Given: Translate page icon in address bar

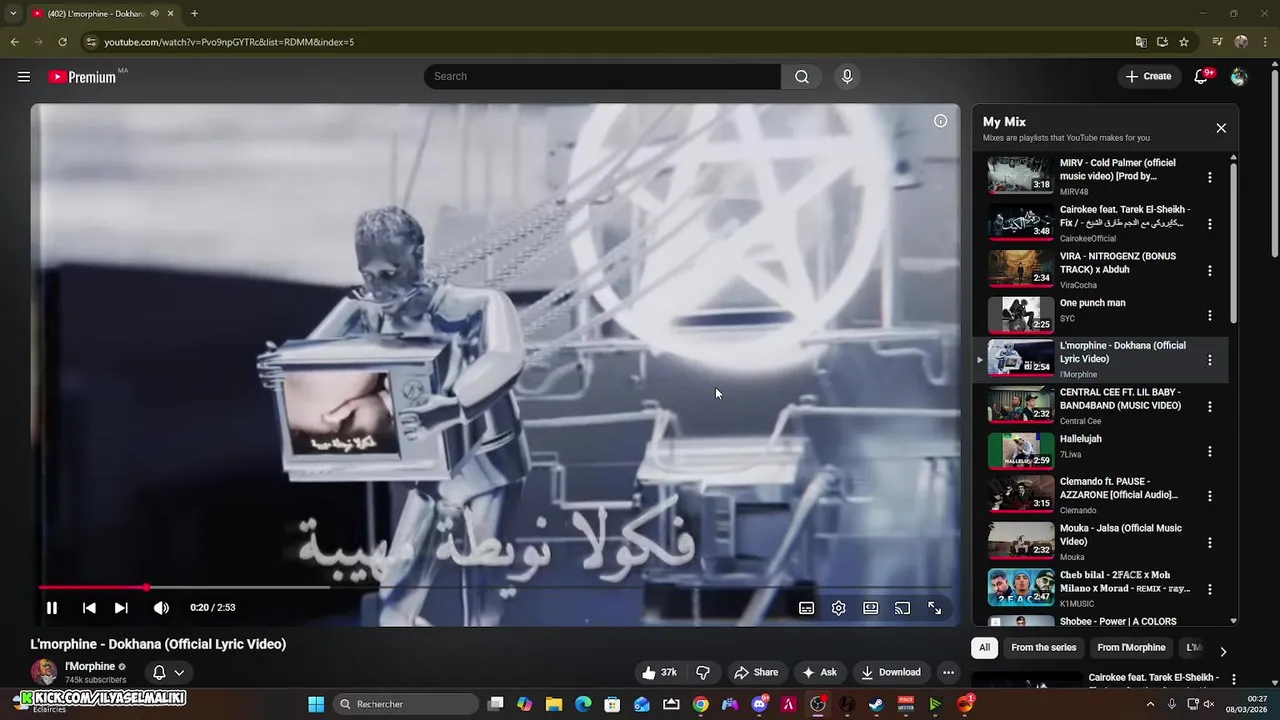Looking at the screenshot, I should pyautogui.click(x=1140, y=42).
